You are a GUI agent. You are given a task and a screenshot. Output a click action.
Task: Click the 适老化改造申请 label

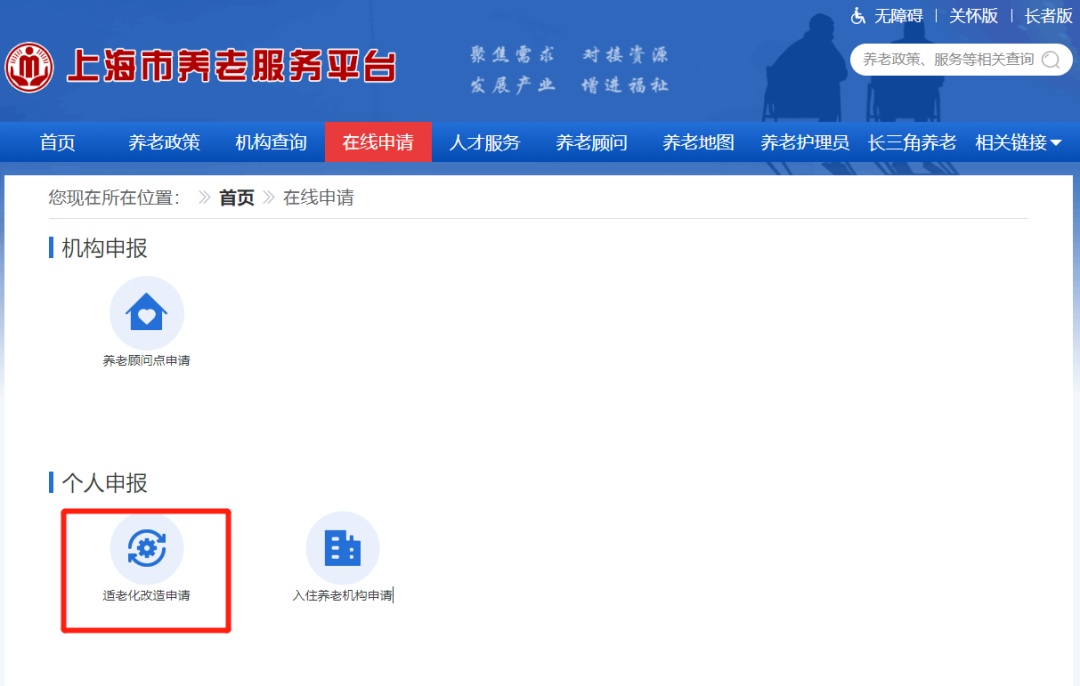click(147, 596)
